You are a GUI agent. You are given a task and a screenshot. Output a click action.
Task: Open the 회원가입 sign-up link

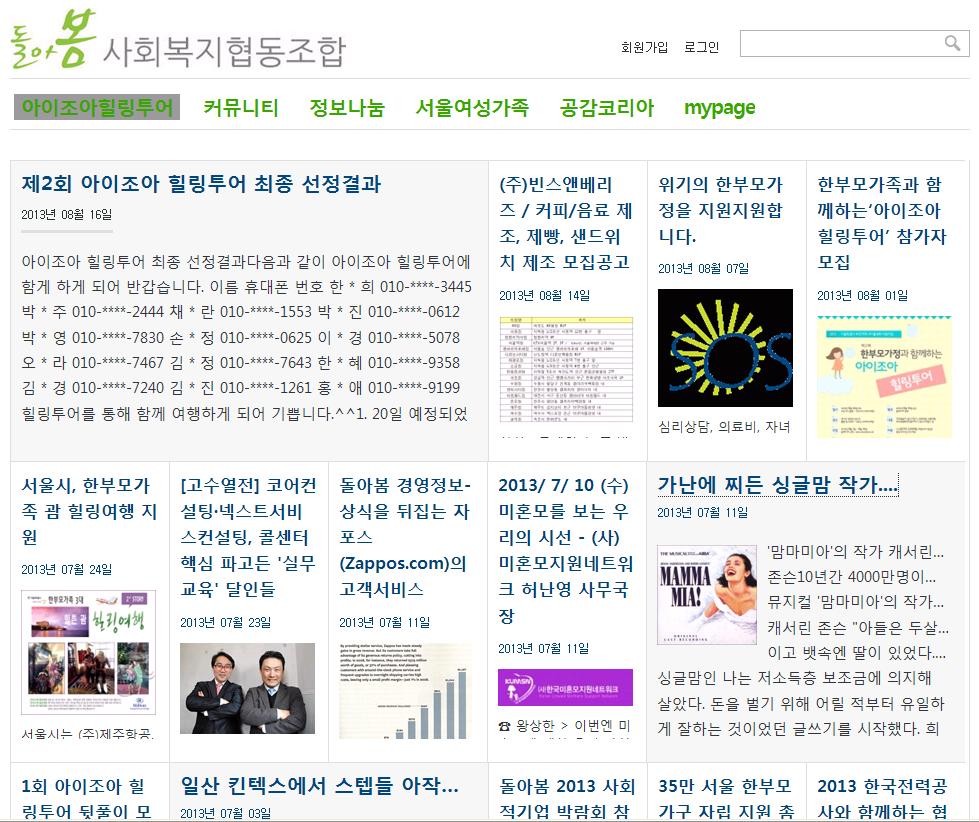644,47
